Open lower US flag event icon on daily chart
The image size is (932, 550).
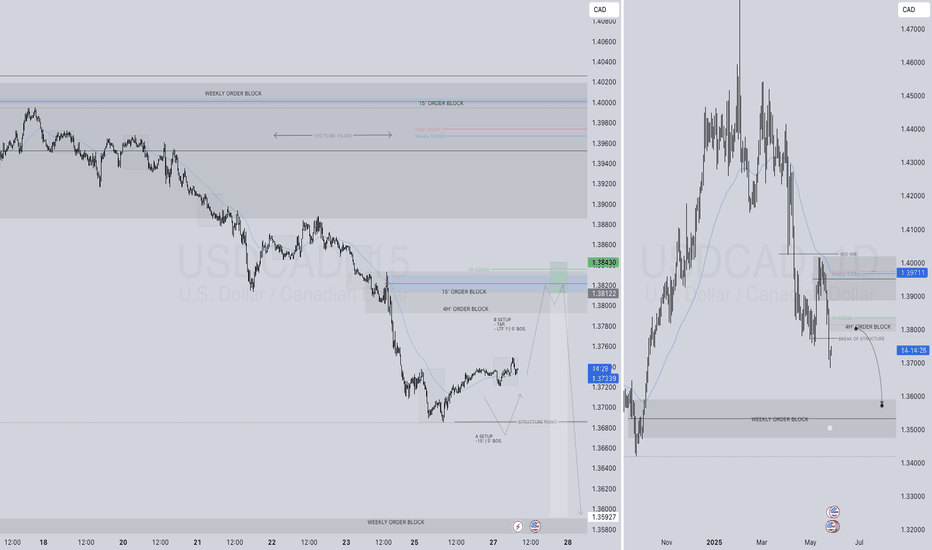[833, 526]
